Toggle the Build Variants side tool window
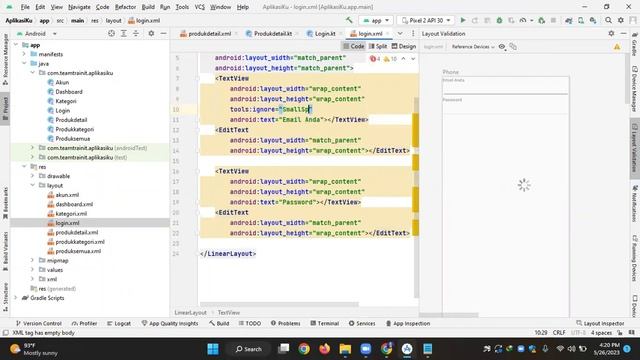 coord(5,252)
